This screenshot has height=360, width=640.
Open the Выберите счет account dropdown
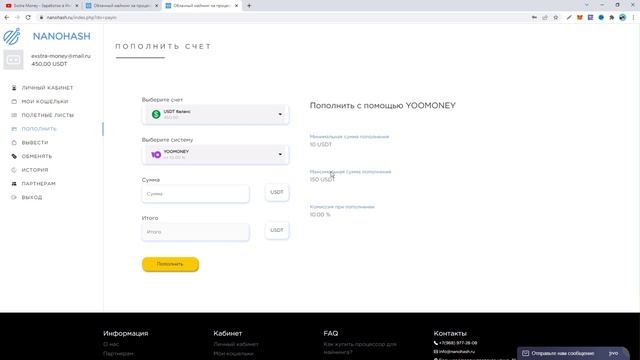(x=216, y=114)
